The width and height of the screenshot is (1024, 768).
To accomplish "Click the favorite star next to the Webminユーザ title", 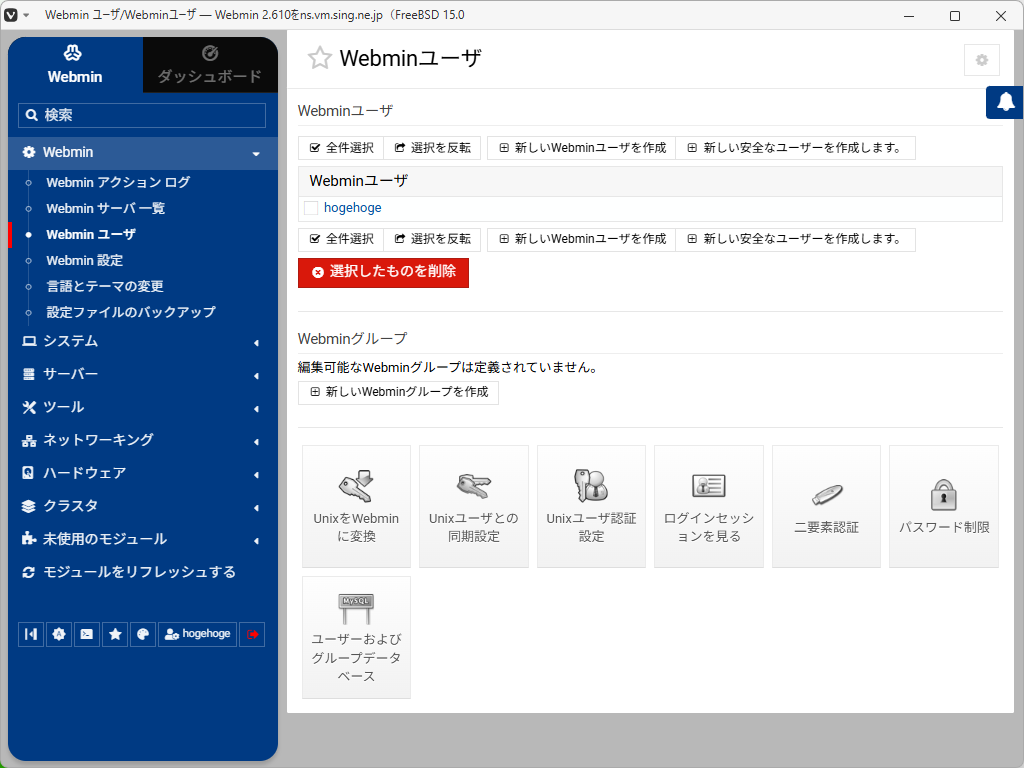I will tap(319, 58).
